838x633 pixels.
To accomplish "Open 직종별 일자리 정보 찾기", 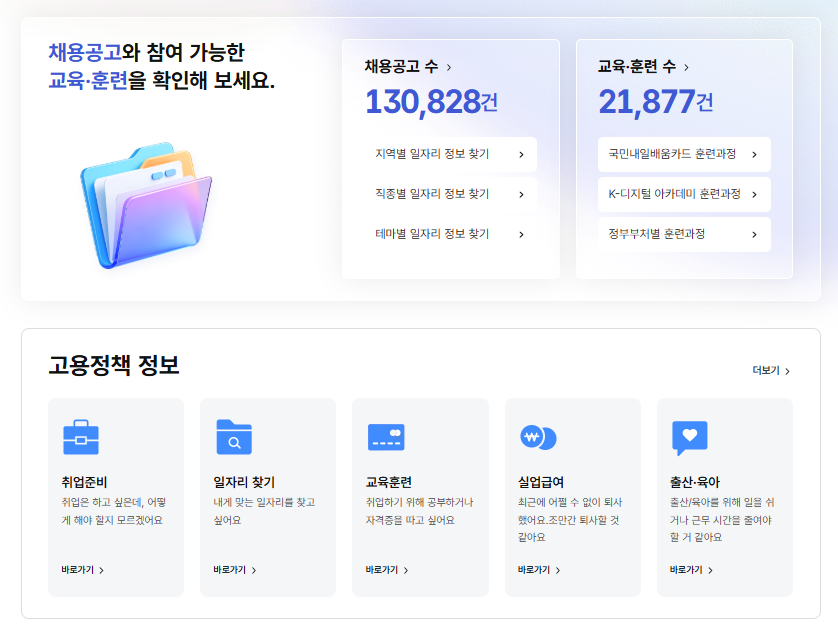I will tap(450, 195).
